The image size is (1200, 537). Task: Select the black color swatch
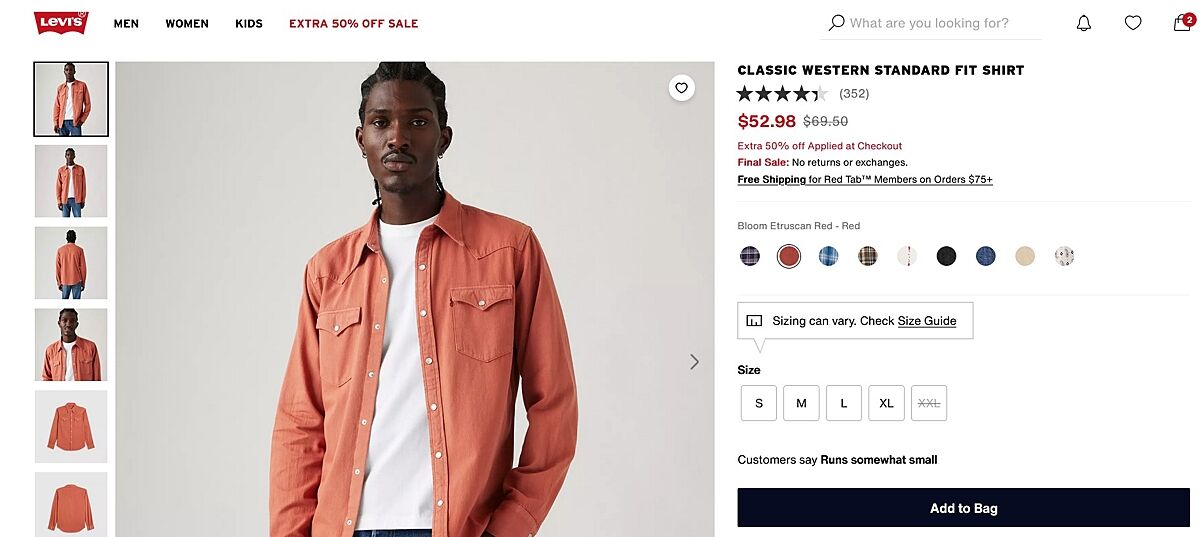pyautogui.click(x=946, y=256)
